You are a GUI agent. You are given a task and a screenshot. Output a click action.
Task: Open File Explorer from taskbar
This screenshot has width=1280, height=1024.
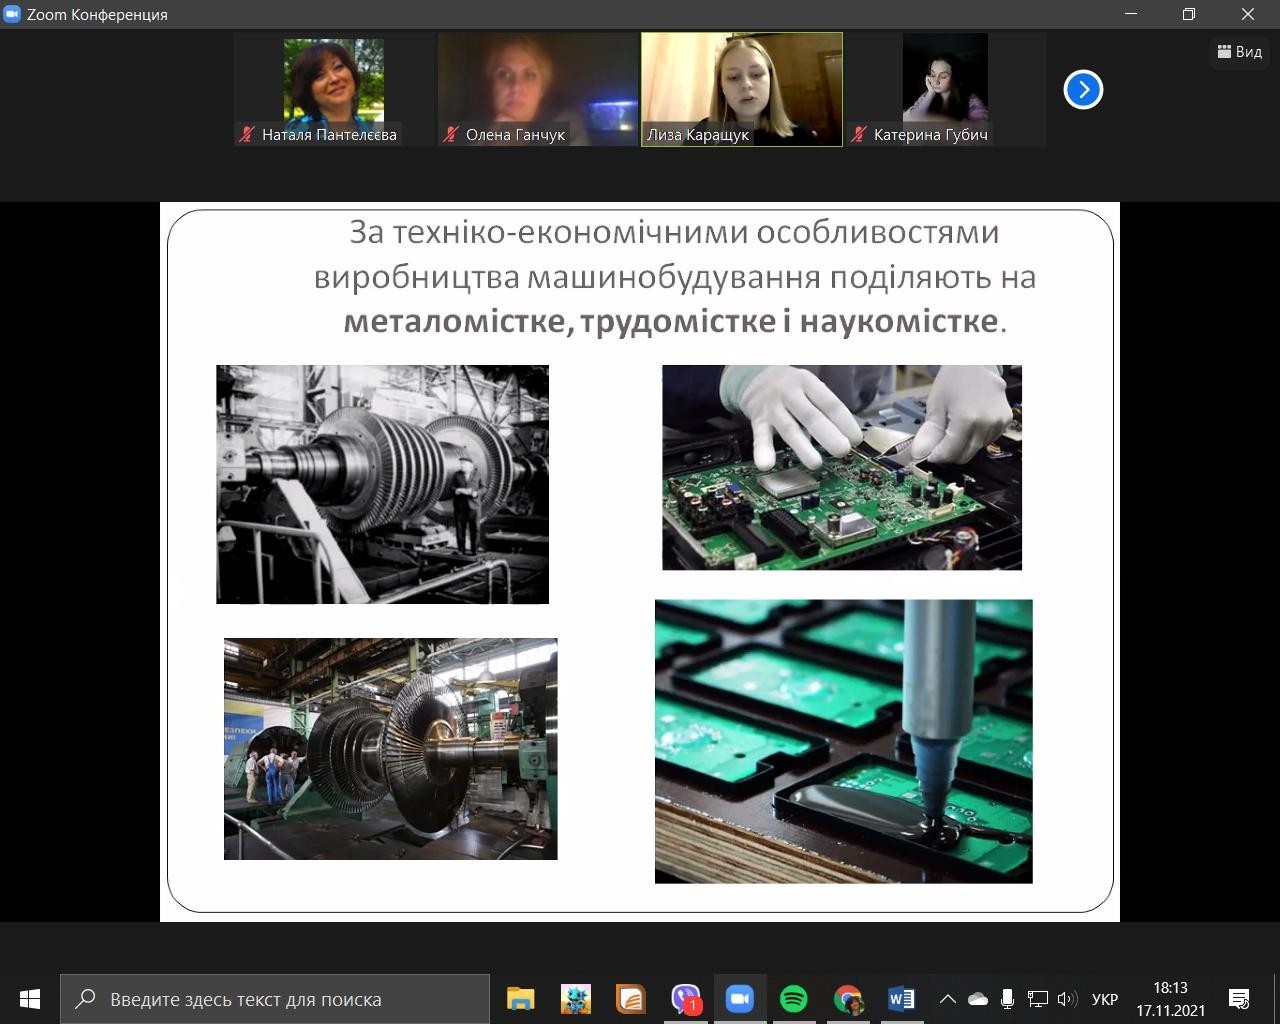(x=520, y=999)
